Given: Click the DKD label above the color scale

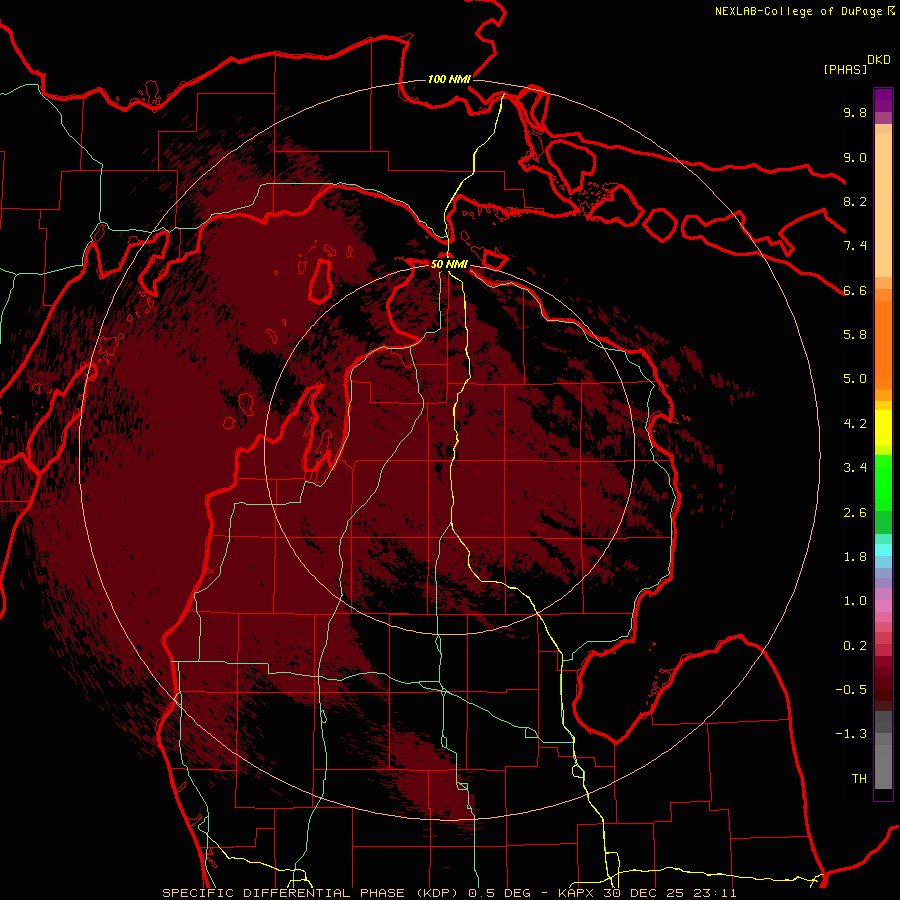Looking at the screenshot, I should (x=879, y=60).
